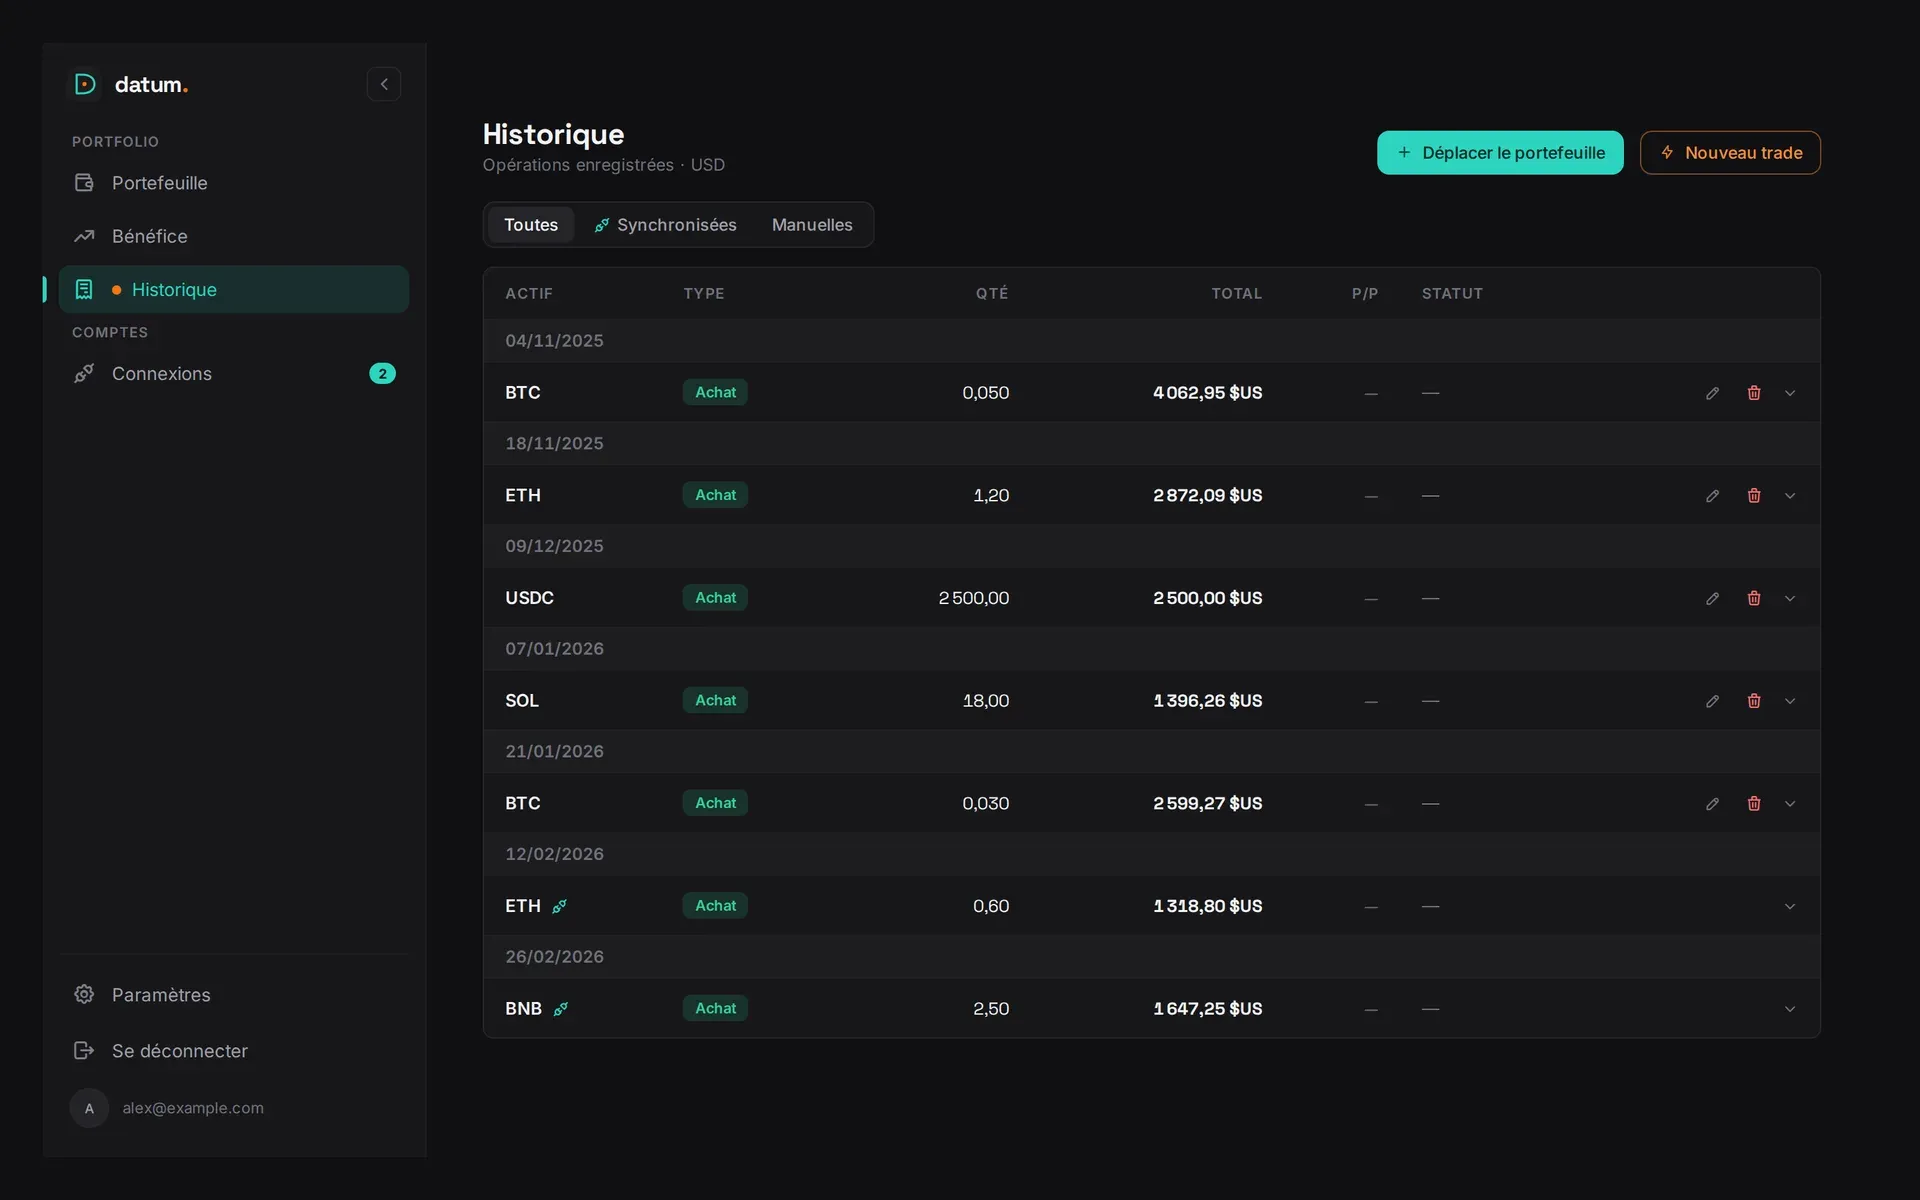Switch to the Manuelles tab

pyautogui.click(x=812, y=225)
